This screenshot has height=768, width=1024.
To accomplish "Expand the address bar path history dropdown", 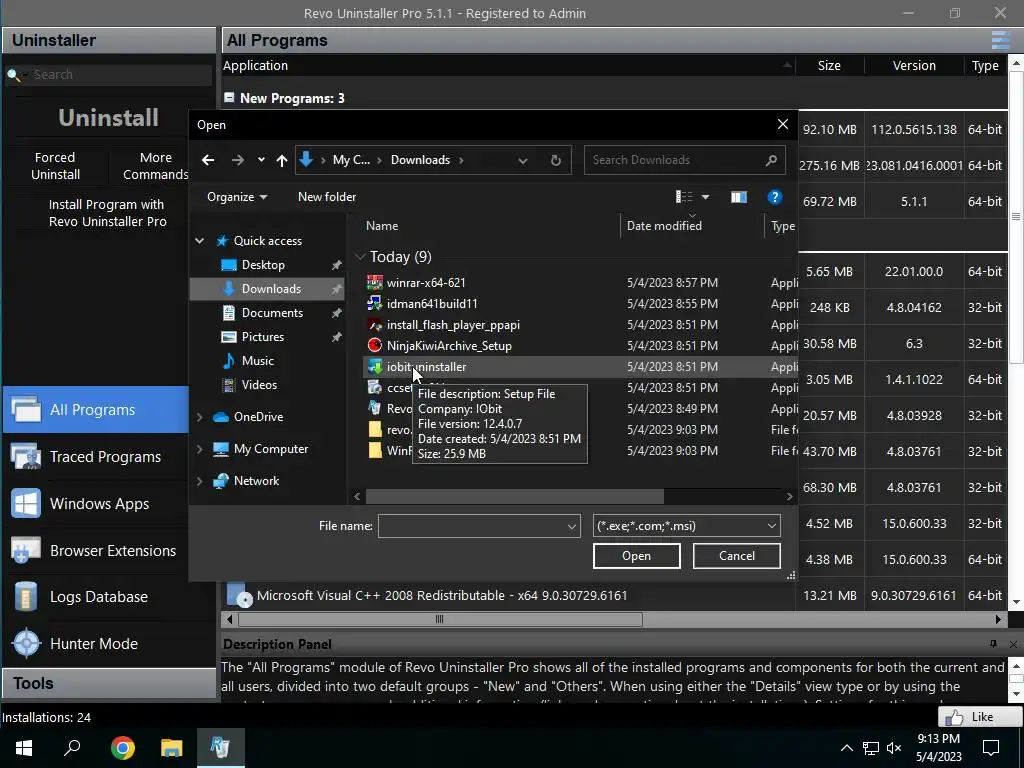I will pyautogui.click(x=522, y=160).
